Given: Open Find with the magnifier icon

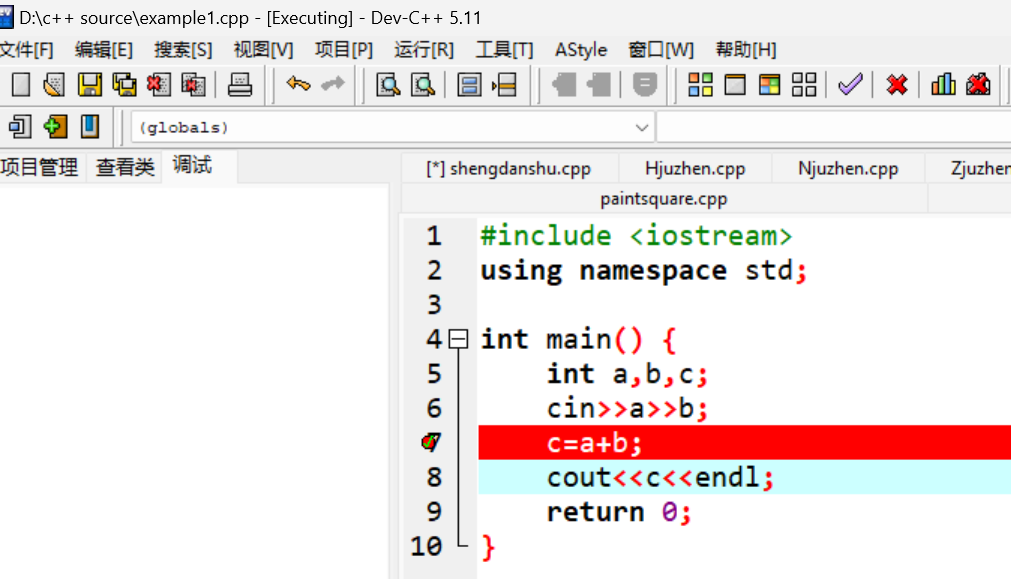Looking at the screenshot, I should 388,84.
